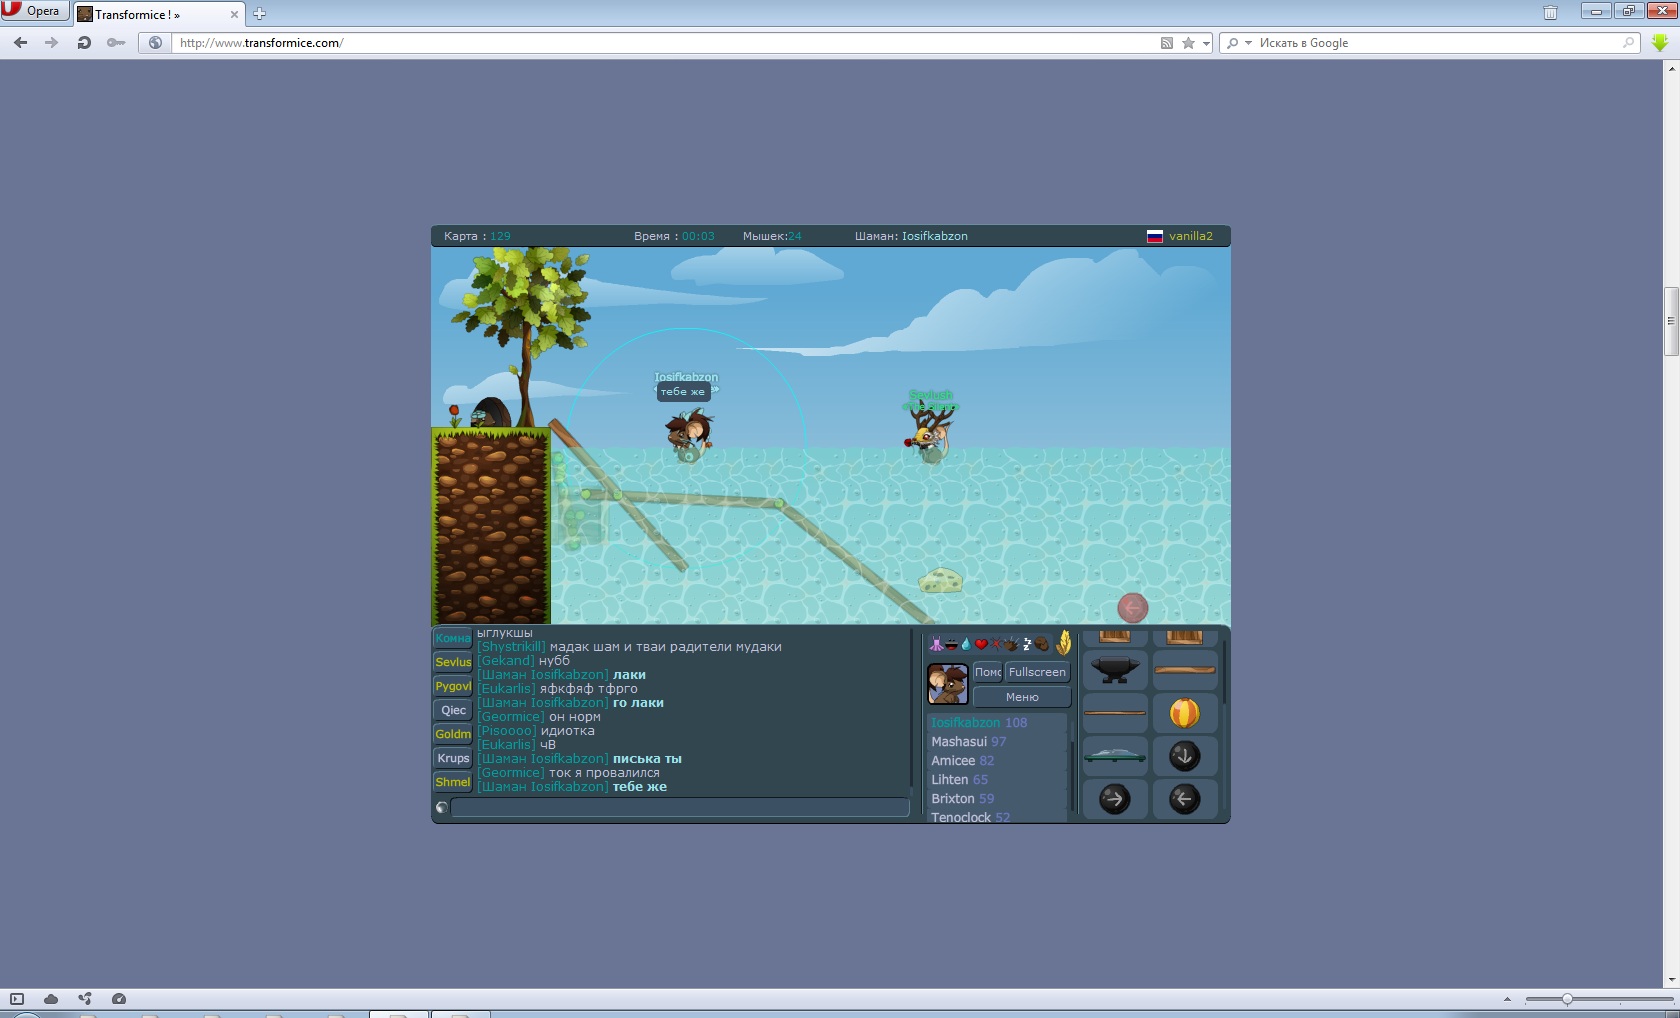Click the golden feather icon
Screen dimensions: 1680x1018
pyautogui.click(x=1064, y=643)
